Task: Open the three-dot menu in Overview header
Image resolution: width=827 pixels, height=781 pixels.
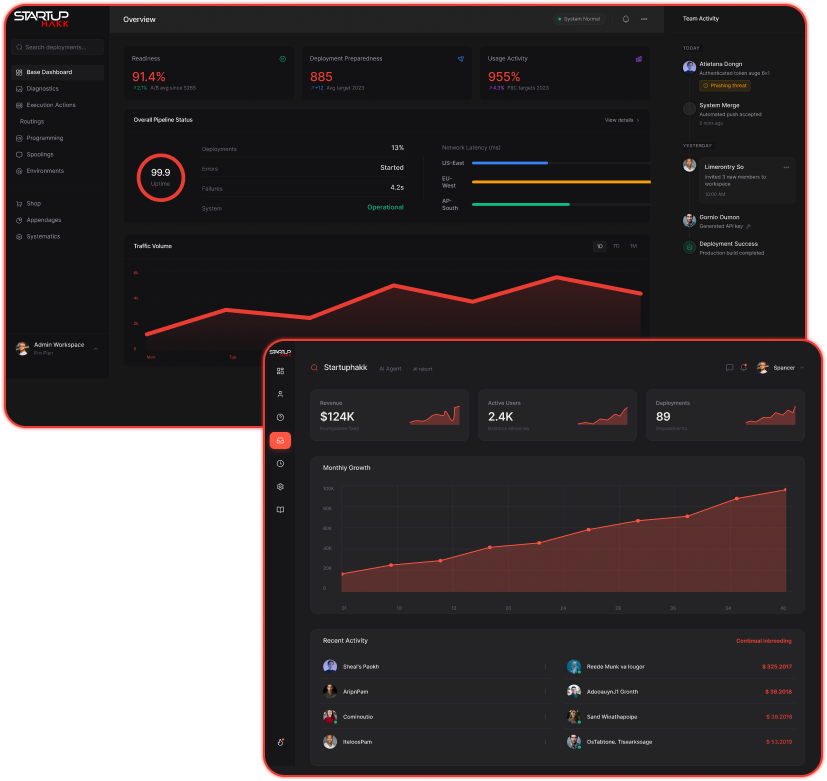Action: click(x=644, y=19)
